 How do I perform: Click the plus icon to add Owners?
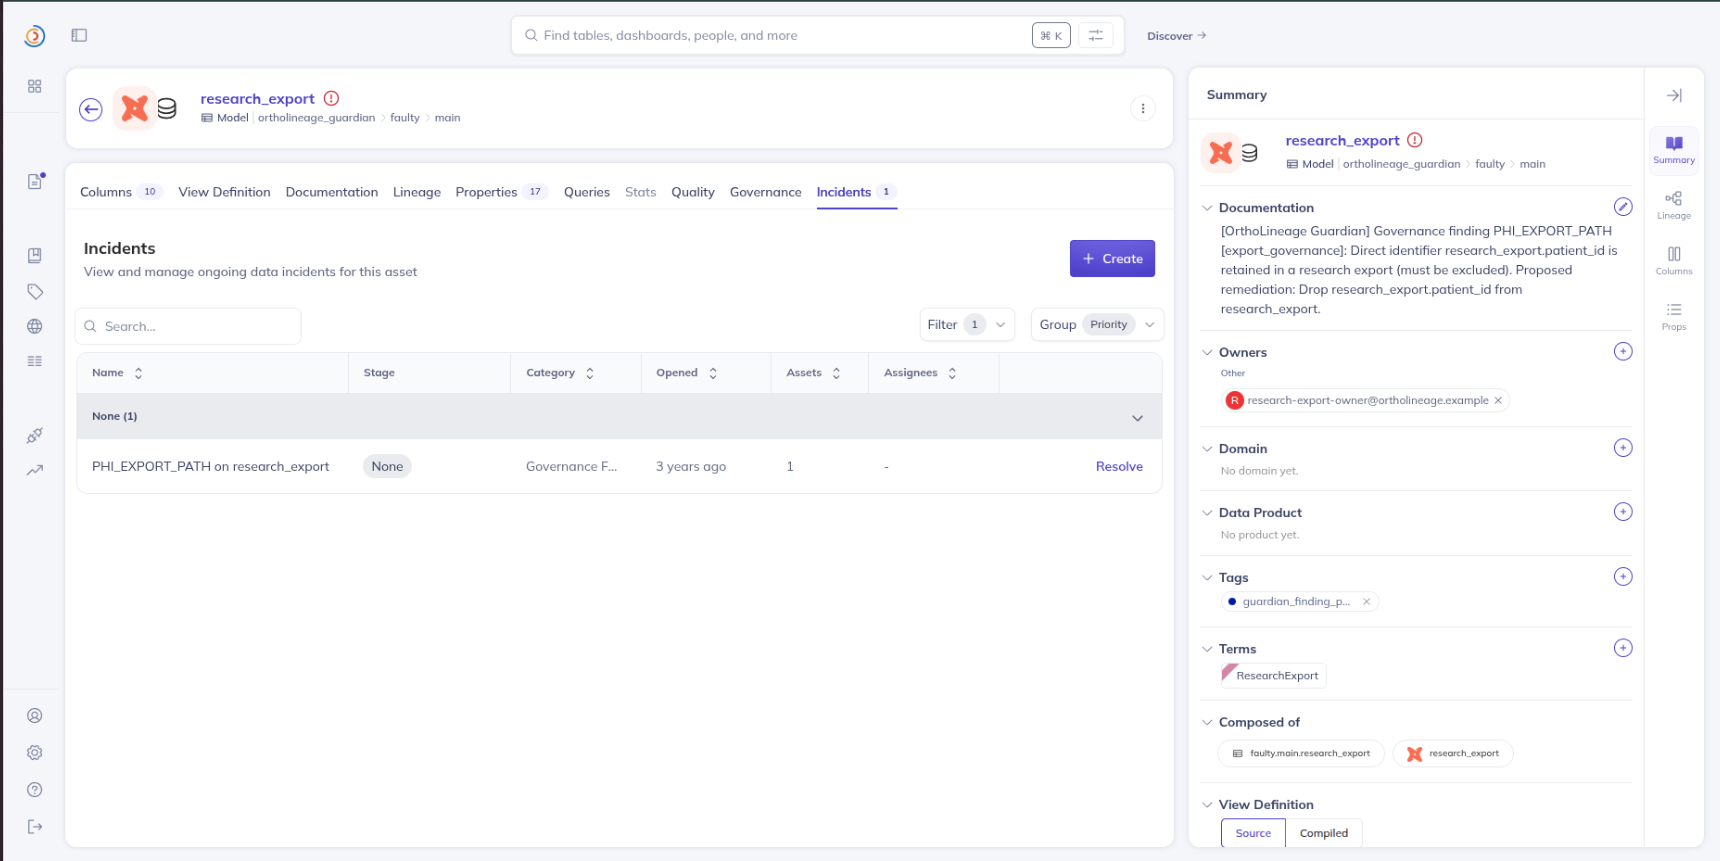(x=1623, y=351)
